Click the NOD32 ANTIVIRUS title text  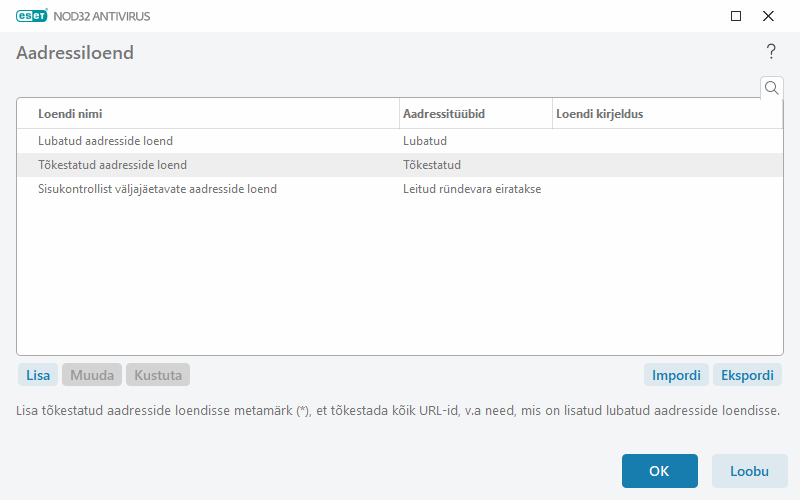(102, 16)
